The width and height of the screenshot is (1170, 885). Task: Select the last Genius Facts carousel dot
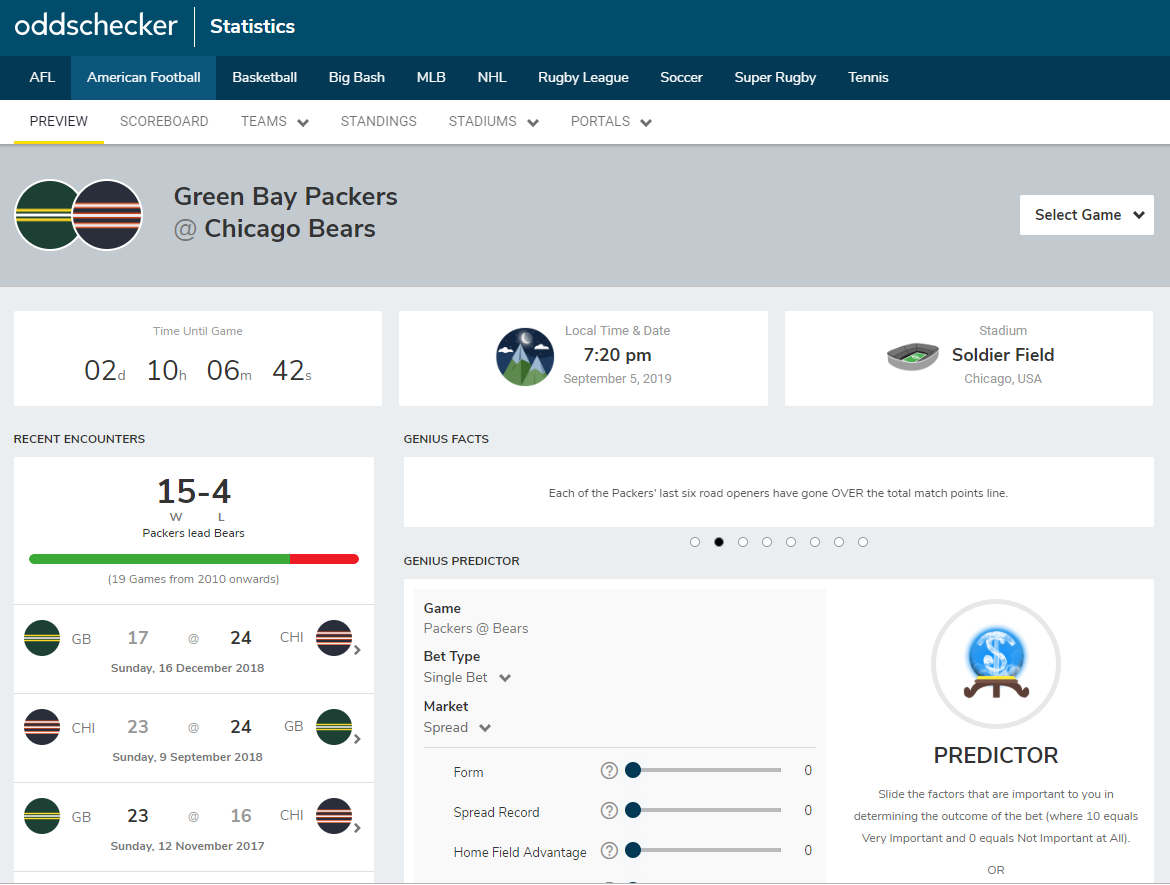[863, 542]
